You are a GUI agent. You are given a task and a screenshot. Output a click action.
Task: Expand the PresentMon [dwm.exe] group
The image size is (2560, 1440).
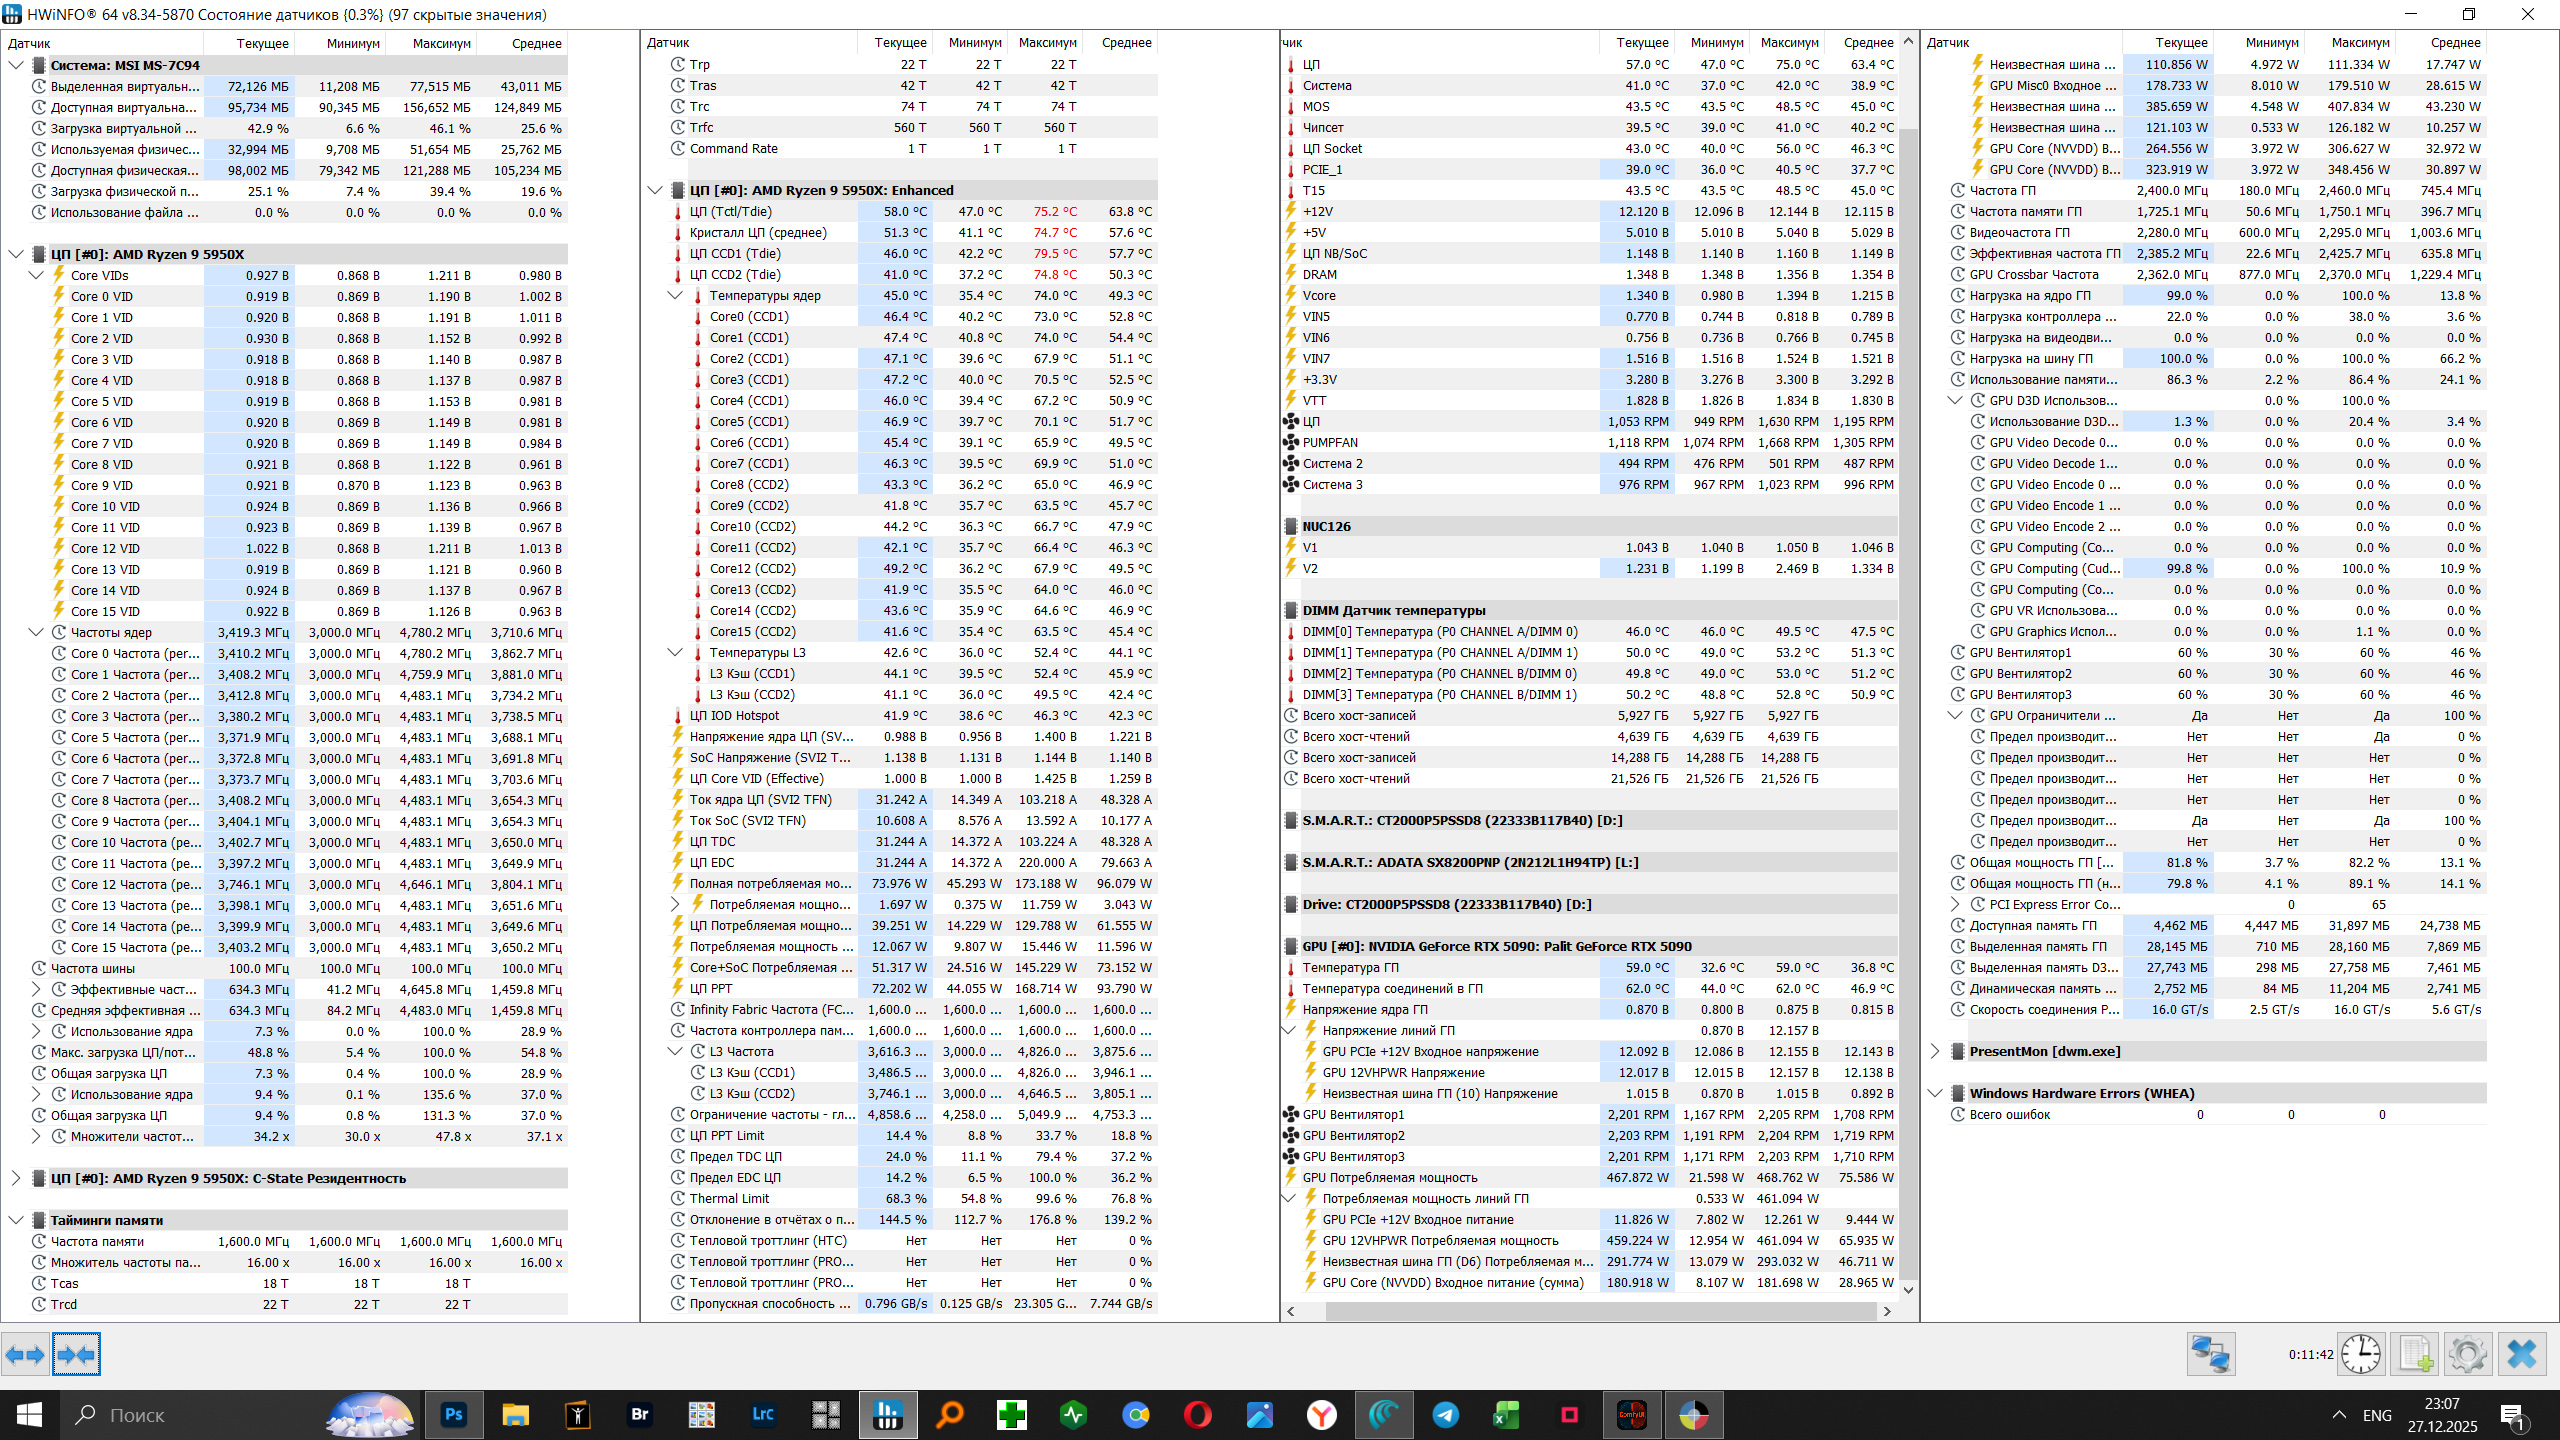coord(1935,1051)
